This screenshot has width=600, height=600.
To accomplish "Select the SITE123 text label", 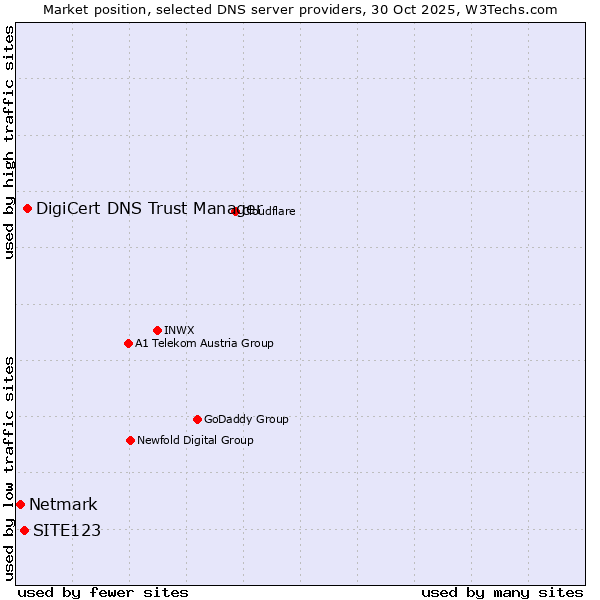I will coord(67,530).
